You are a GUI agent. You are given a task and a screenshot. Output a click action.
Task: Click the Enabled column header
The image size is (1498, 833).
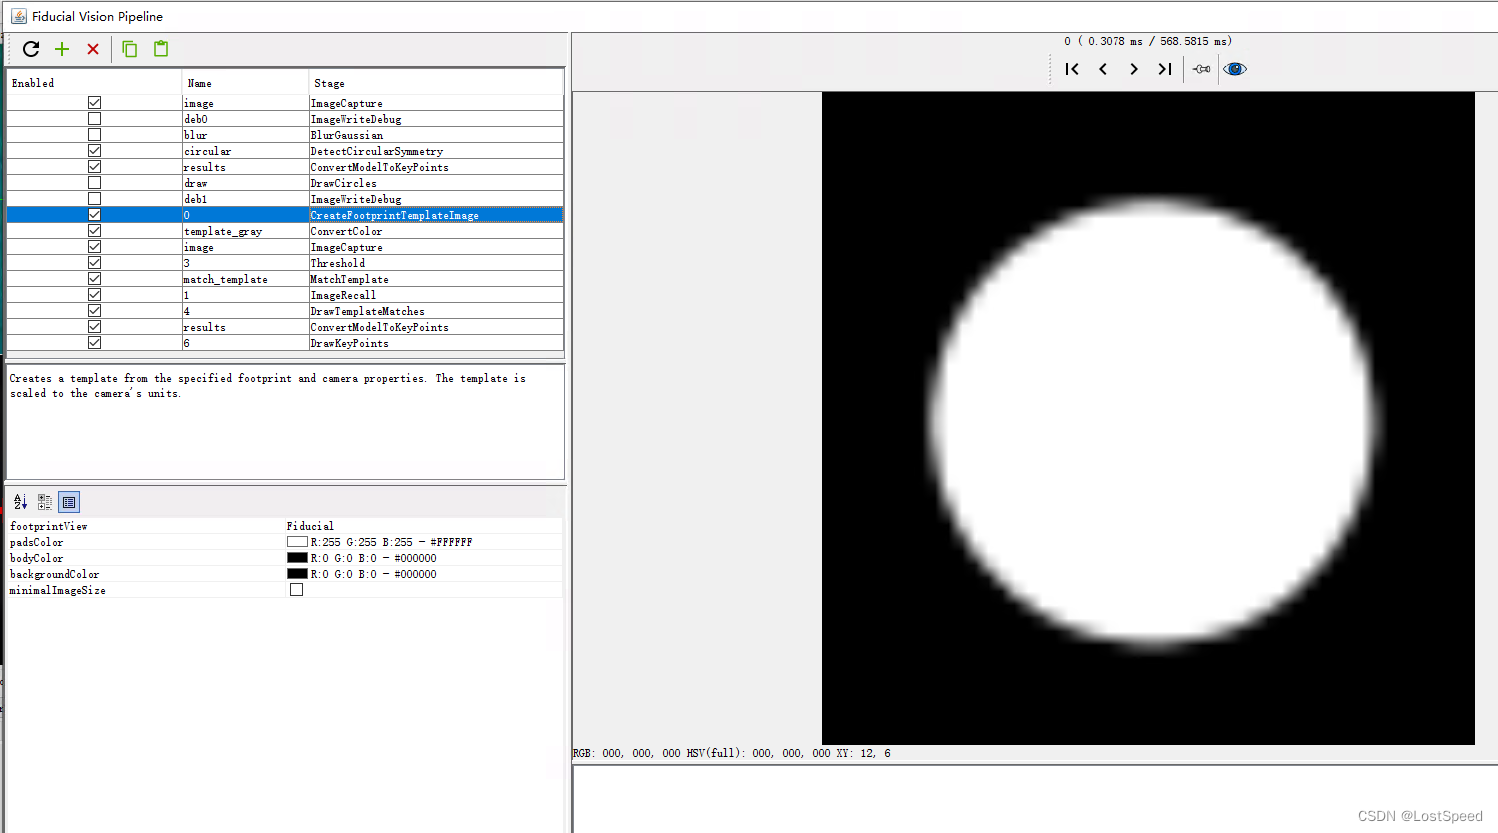coord(94,83)
